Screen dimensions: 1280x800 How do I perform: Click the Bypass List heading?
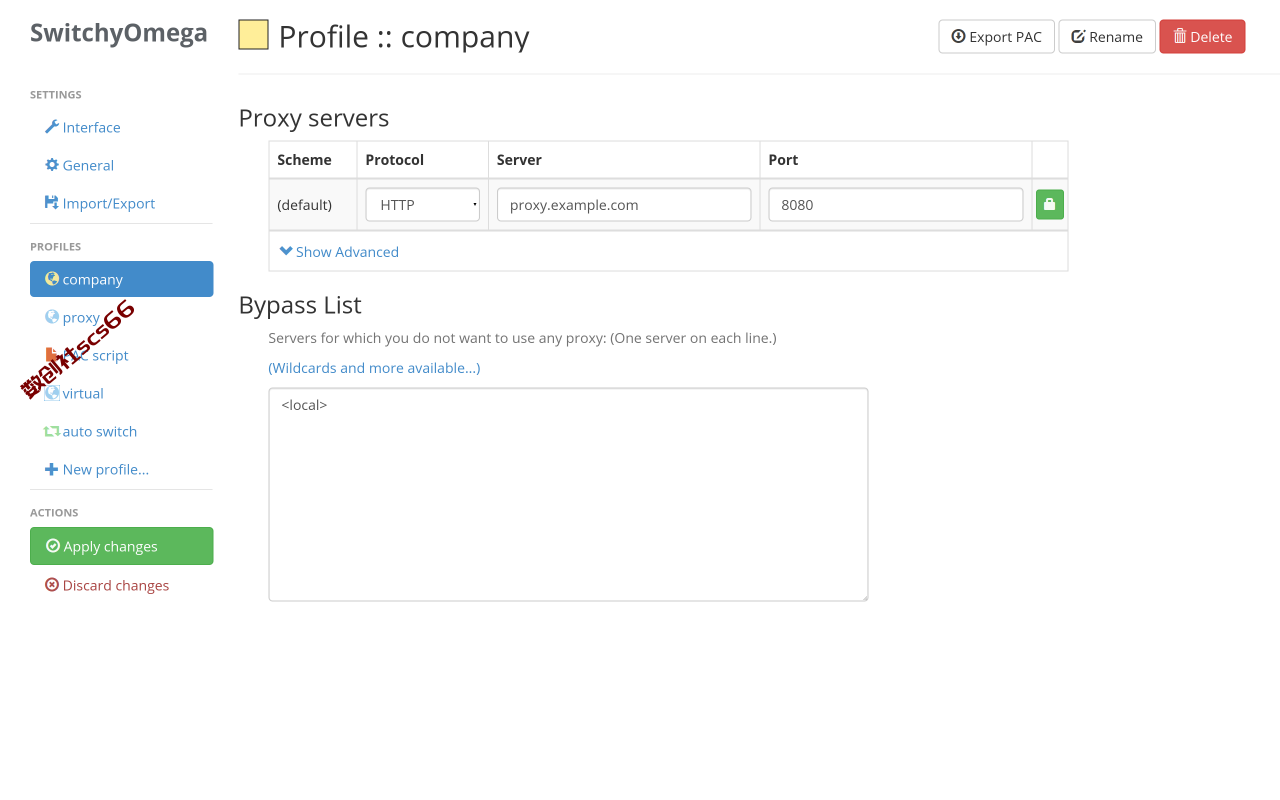click(300, 305)
